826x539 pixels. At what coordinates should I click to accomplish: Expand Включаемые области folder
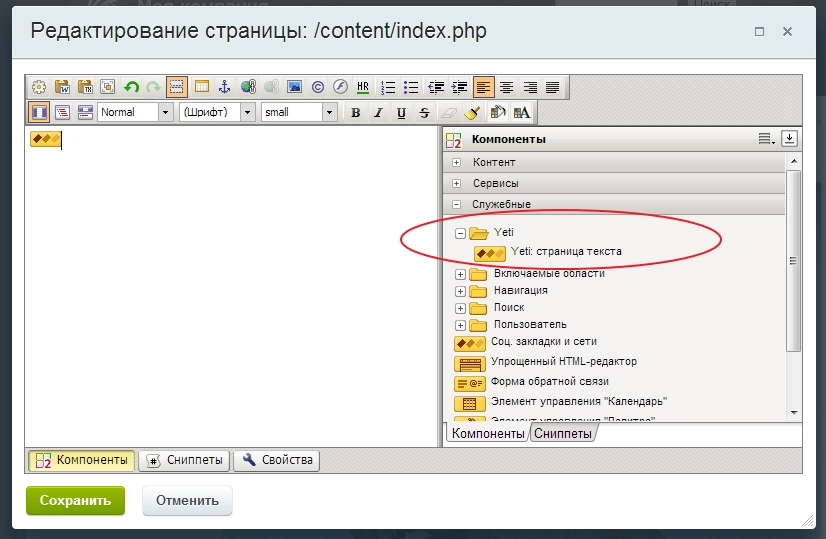coord(460,275)
